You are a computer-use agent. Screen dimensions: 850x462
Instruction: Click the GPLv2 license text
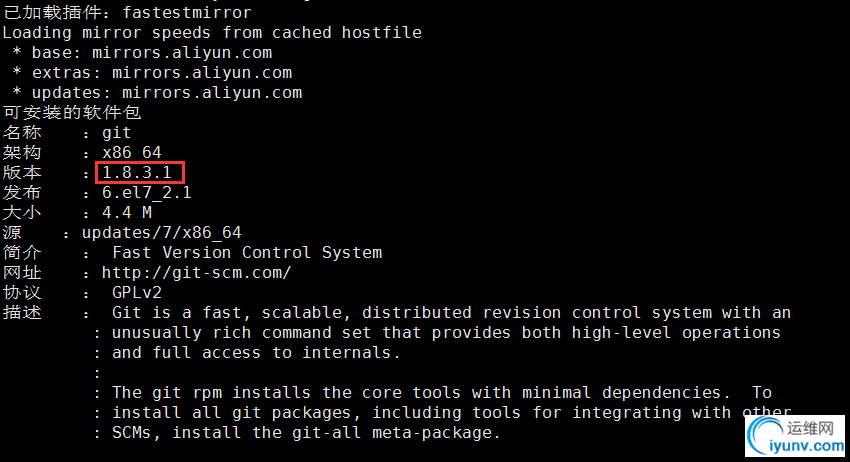[x=137, y=292]
